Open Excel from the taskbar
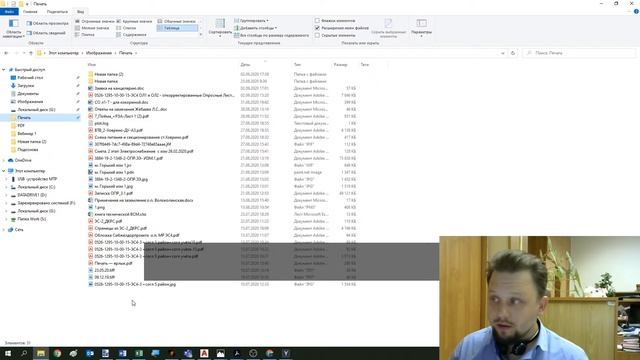This screenshot has width=640, height=360. click(139, 353)
